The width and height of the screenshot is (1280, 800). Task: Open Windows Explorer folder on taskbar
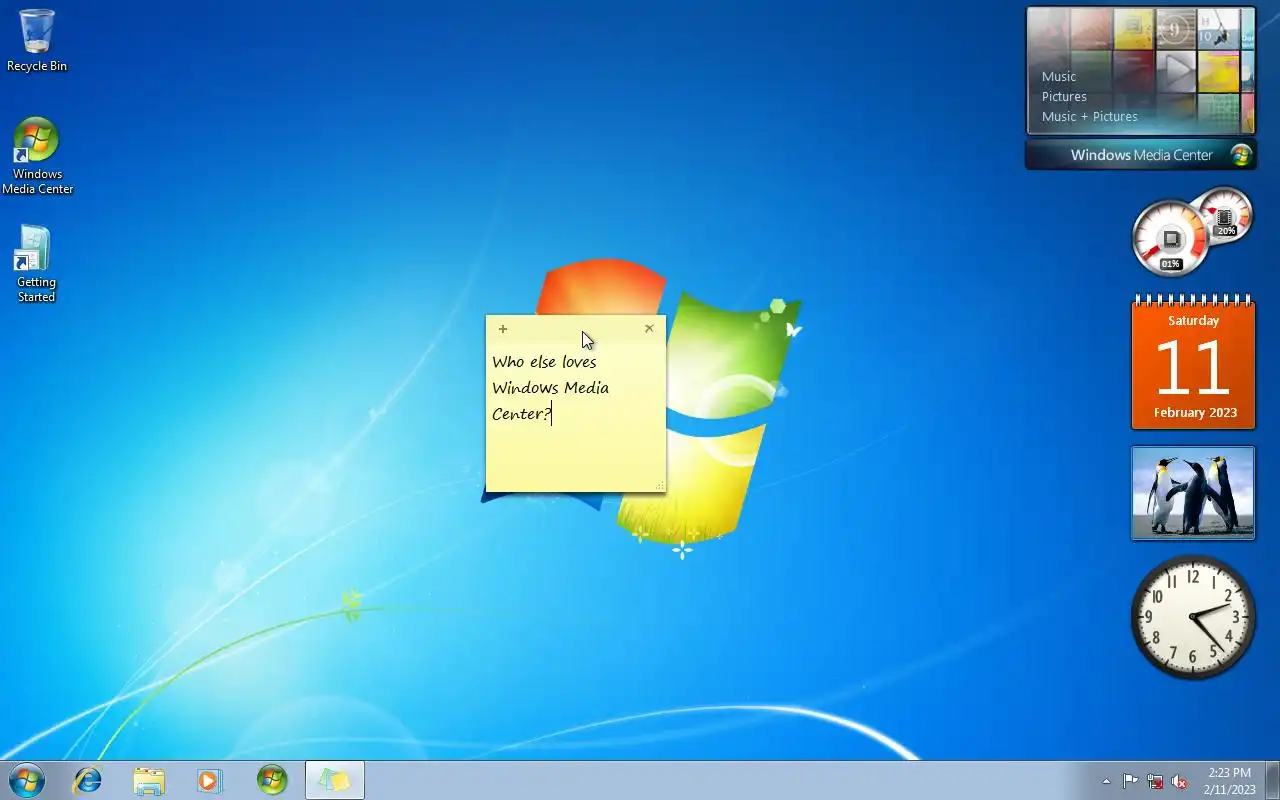tap(149, 780)
